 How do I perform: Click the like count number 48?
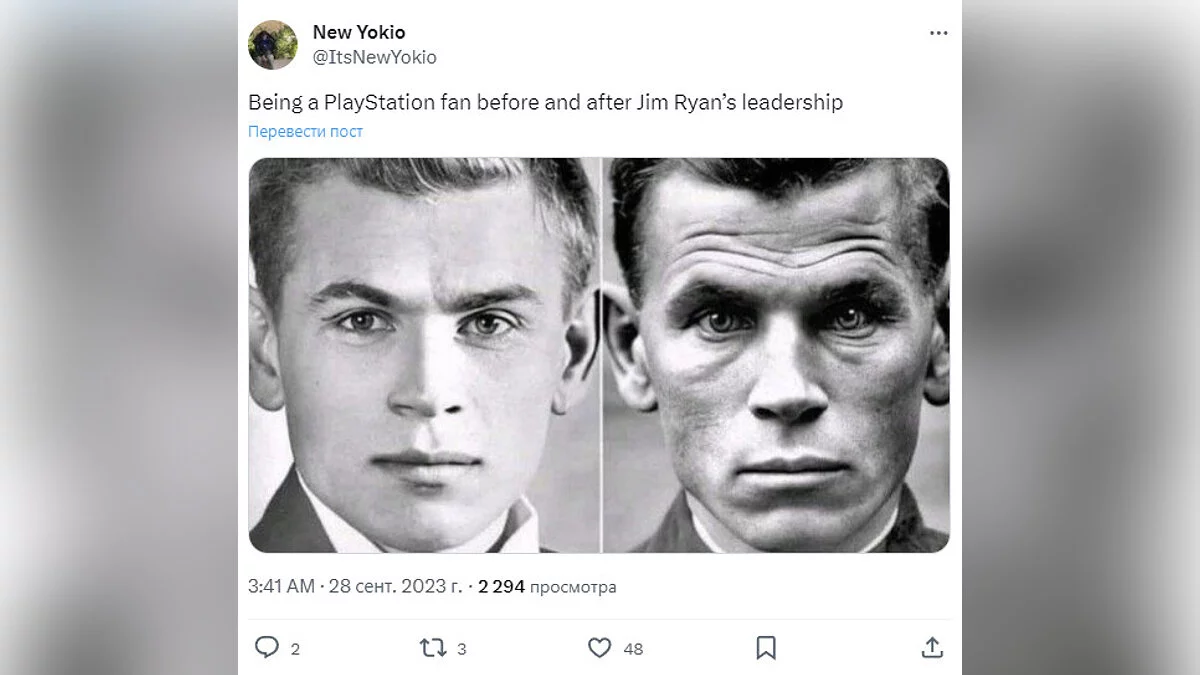tap(633, 649)
